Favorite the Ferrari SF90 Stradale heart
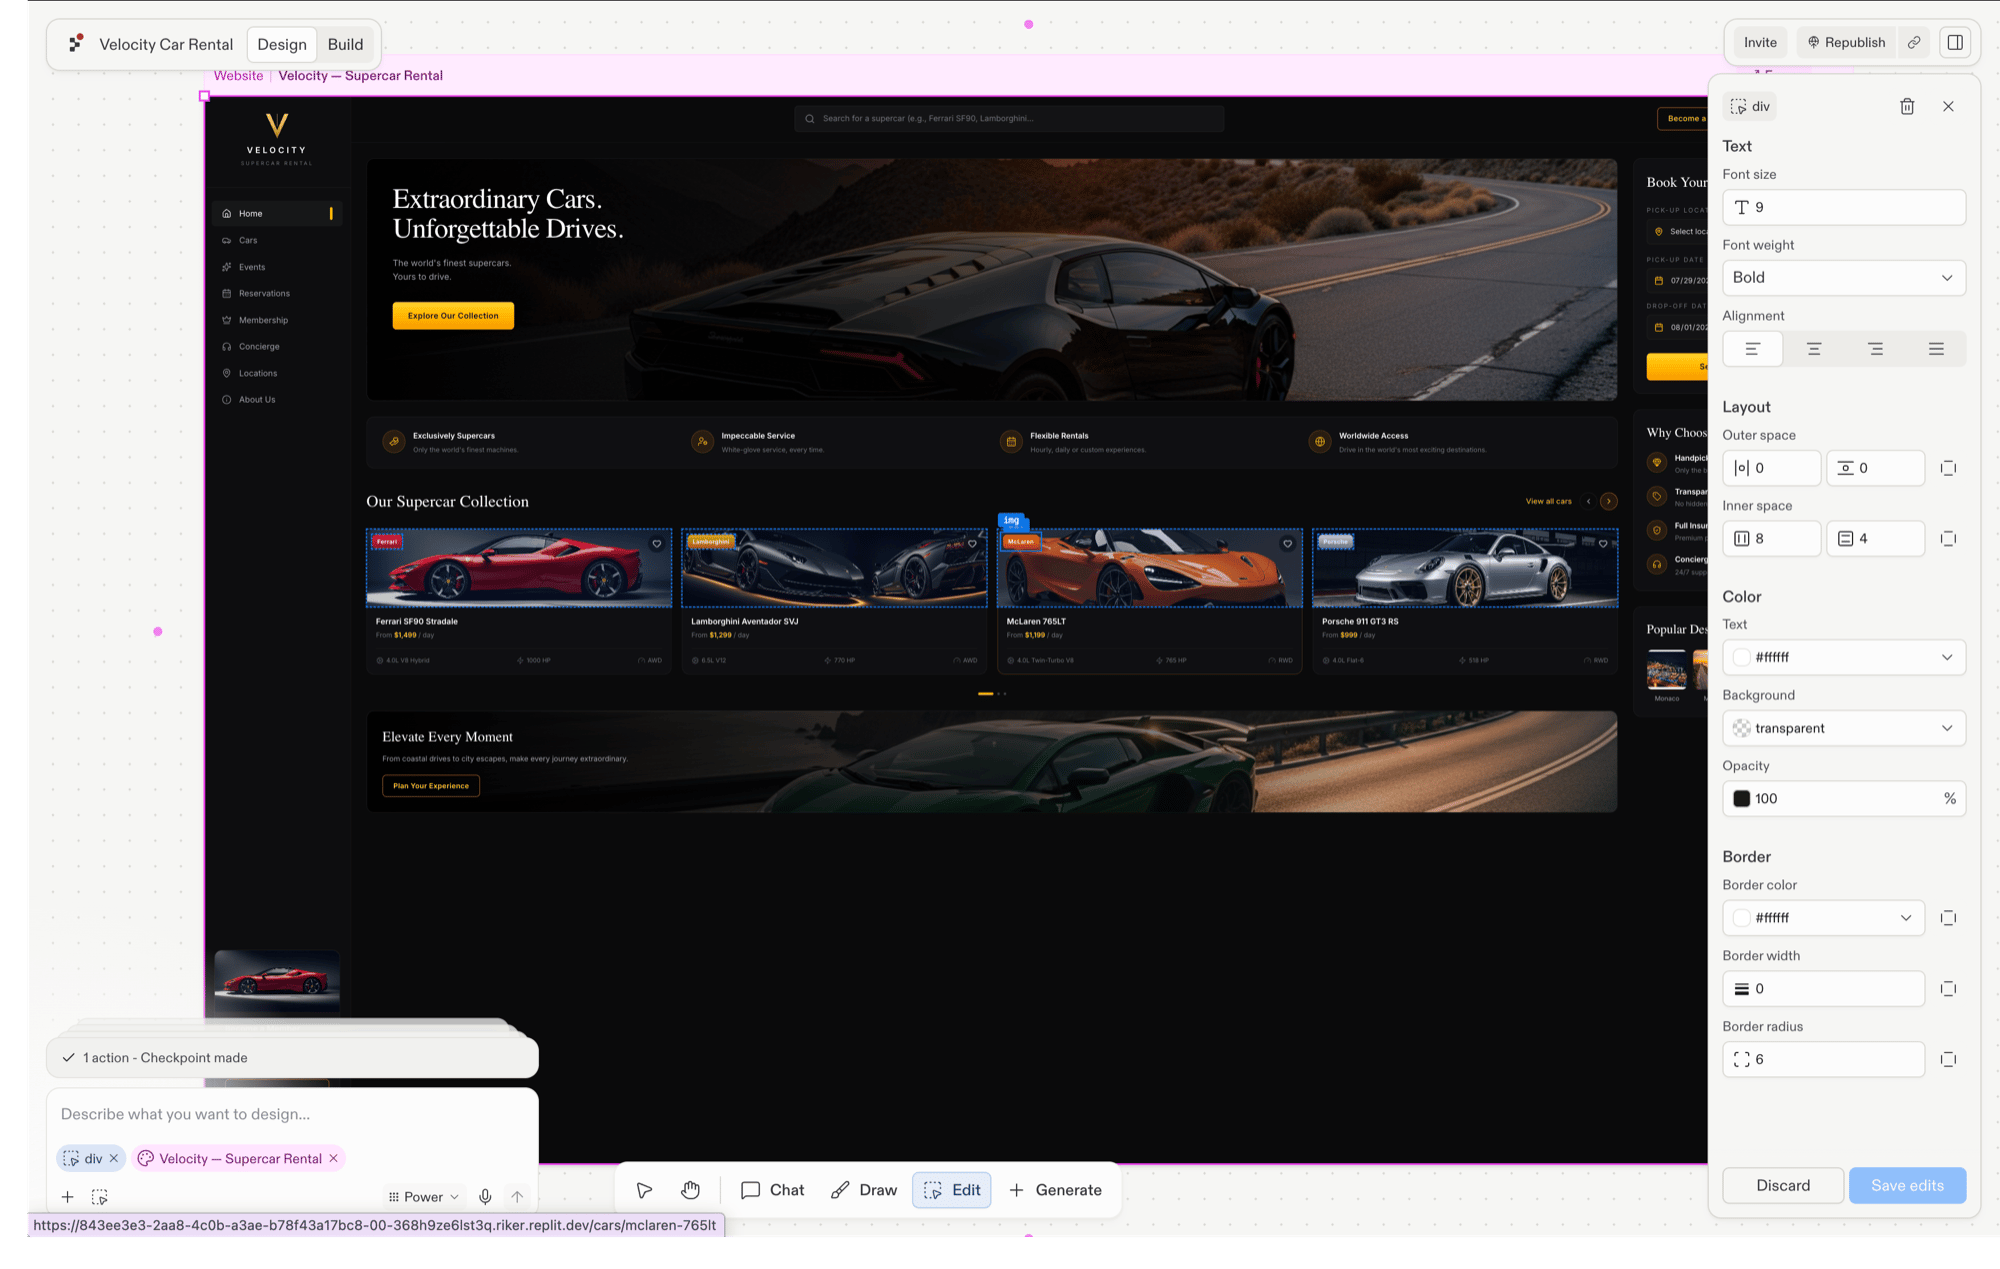The width and height of the screenshot is (2000, 1269). [657, 544]
